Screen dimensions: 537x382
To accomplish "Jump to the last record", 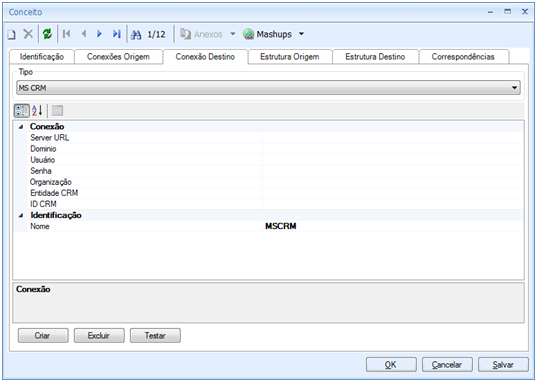I will click(116, 34).
